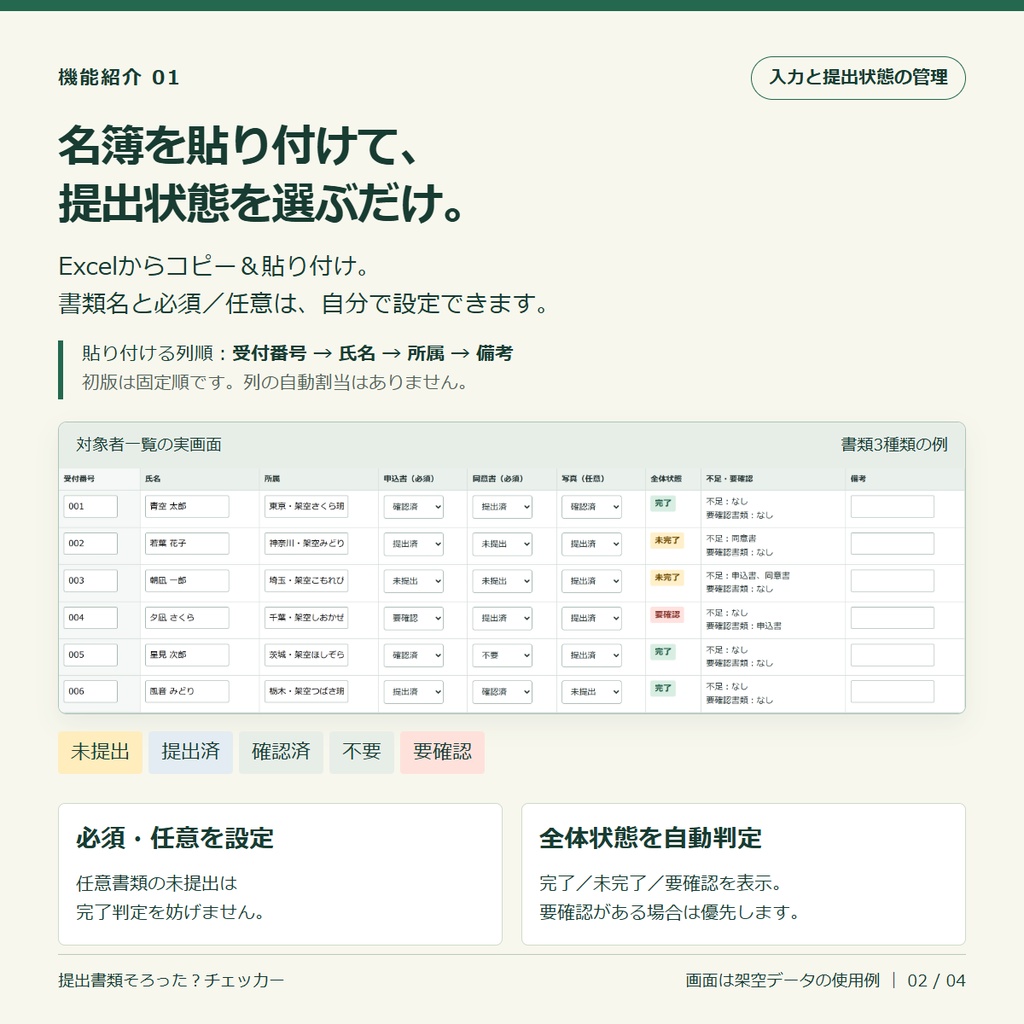Open 同意書 dropdown for row 003
The width and height of the screenshot is (1024, 1024).
502,581
